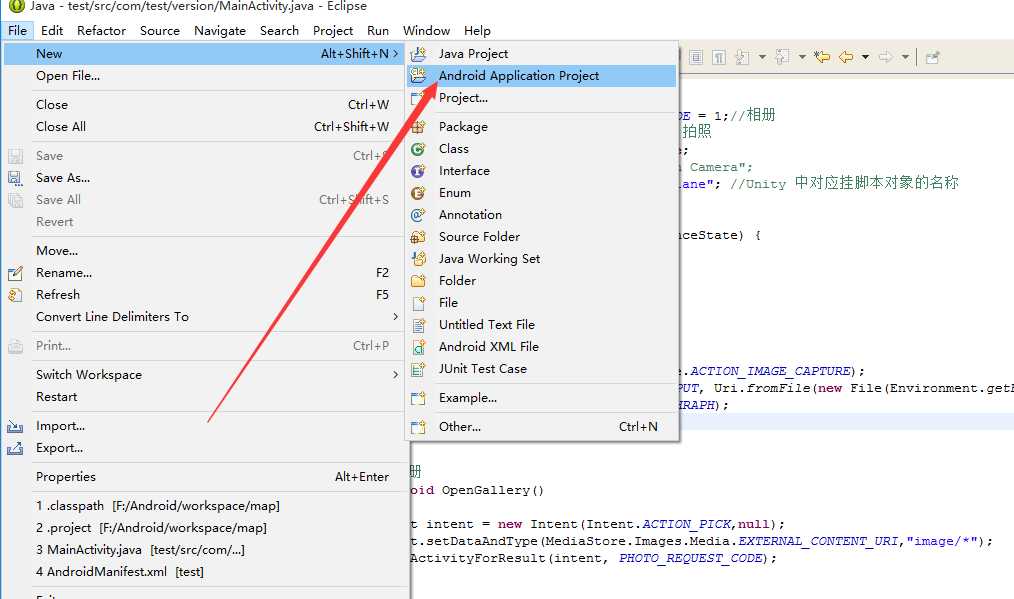Image resolution: width=1014 pixels, height=599 pixels.
Task: Open the Back history dropdown arrow
Action: coord(865,57)
